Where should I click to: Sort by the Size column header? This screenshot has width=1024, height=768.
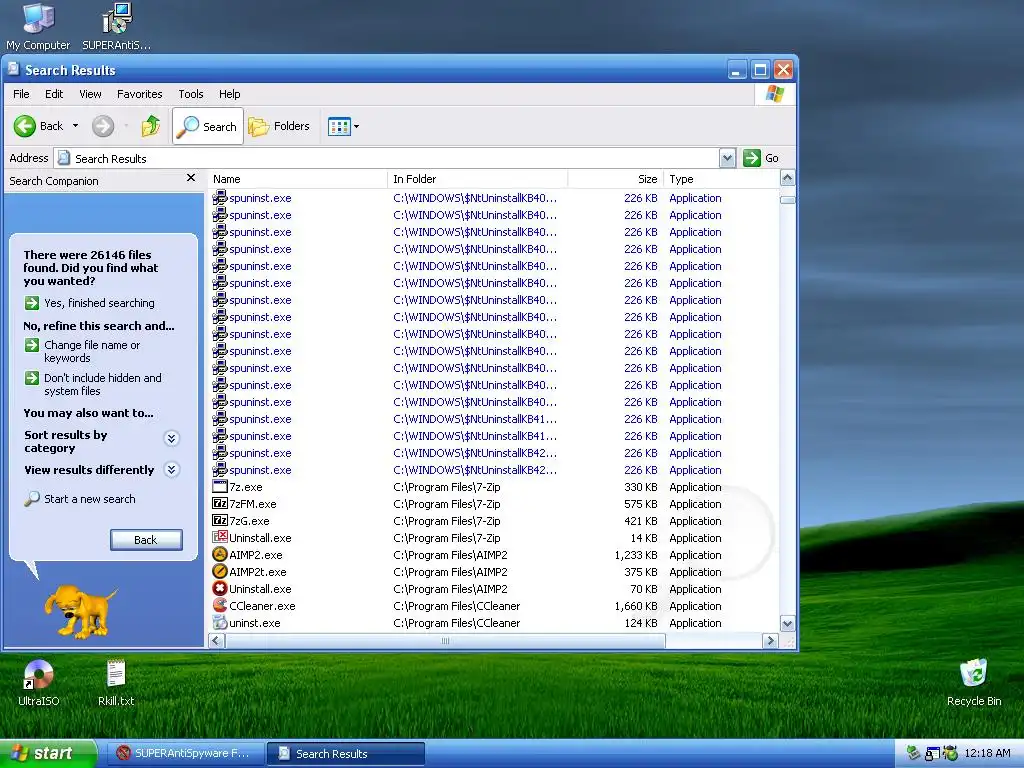coord(615,179)
